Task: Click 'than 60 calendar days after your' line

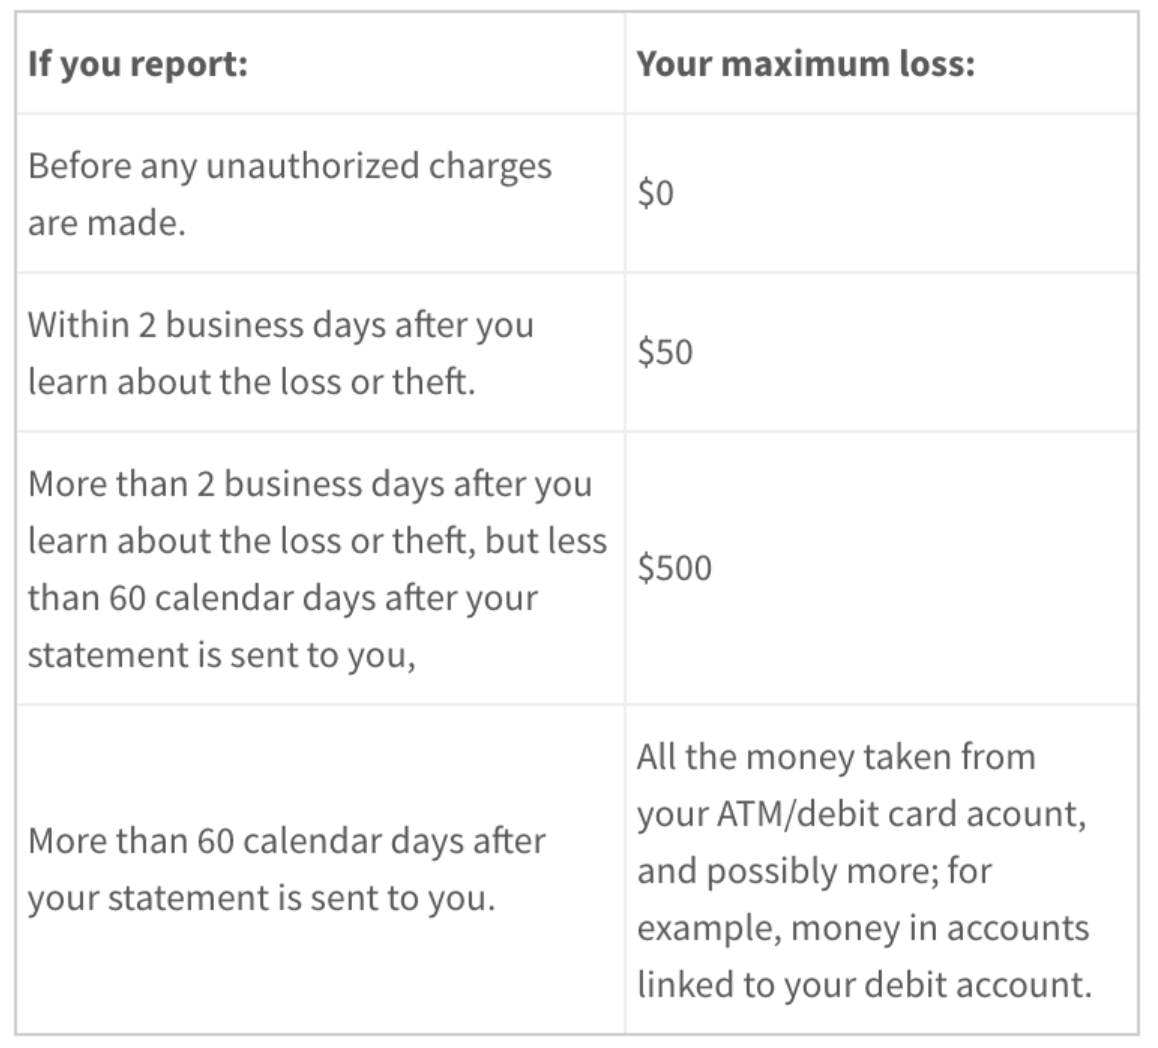Action: [283, 598]
